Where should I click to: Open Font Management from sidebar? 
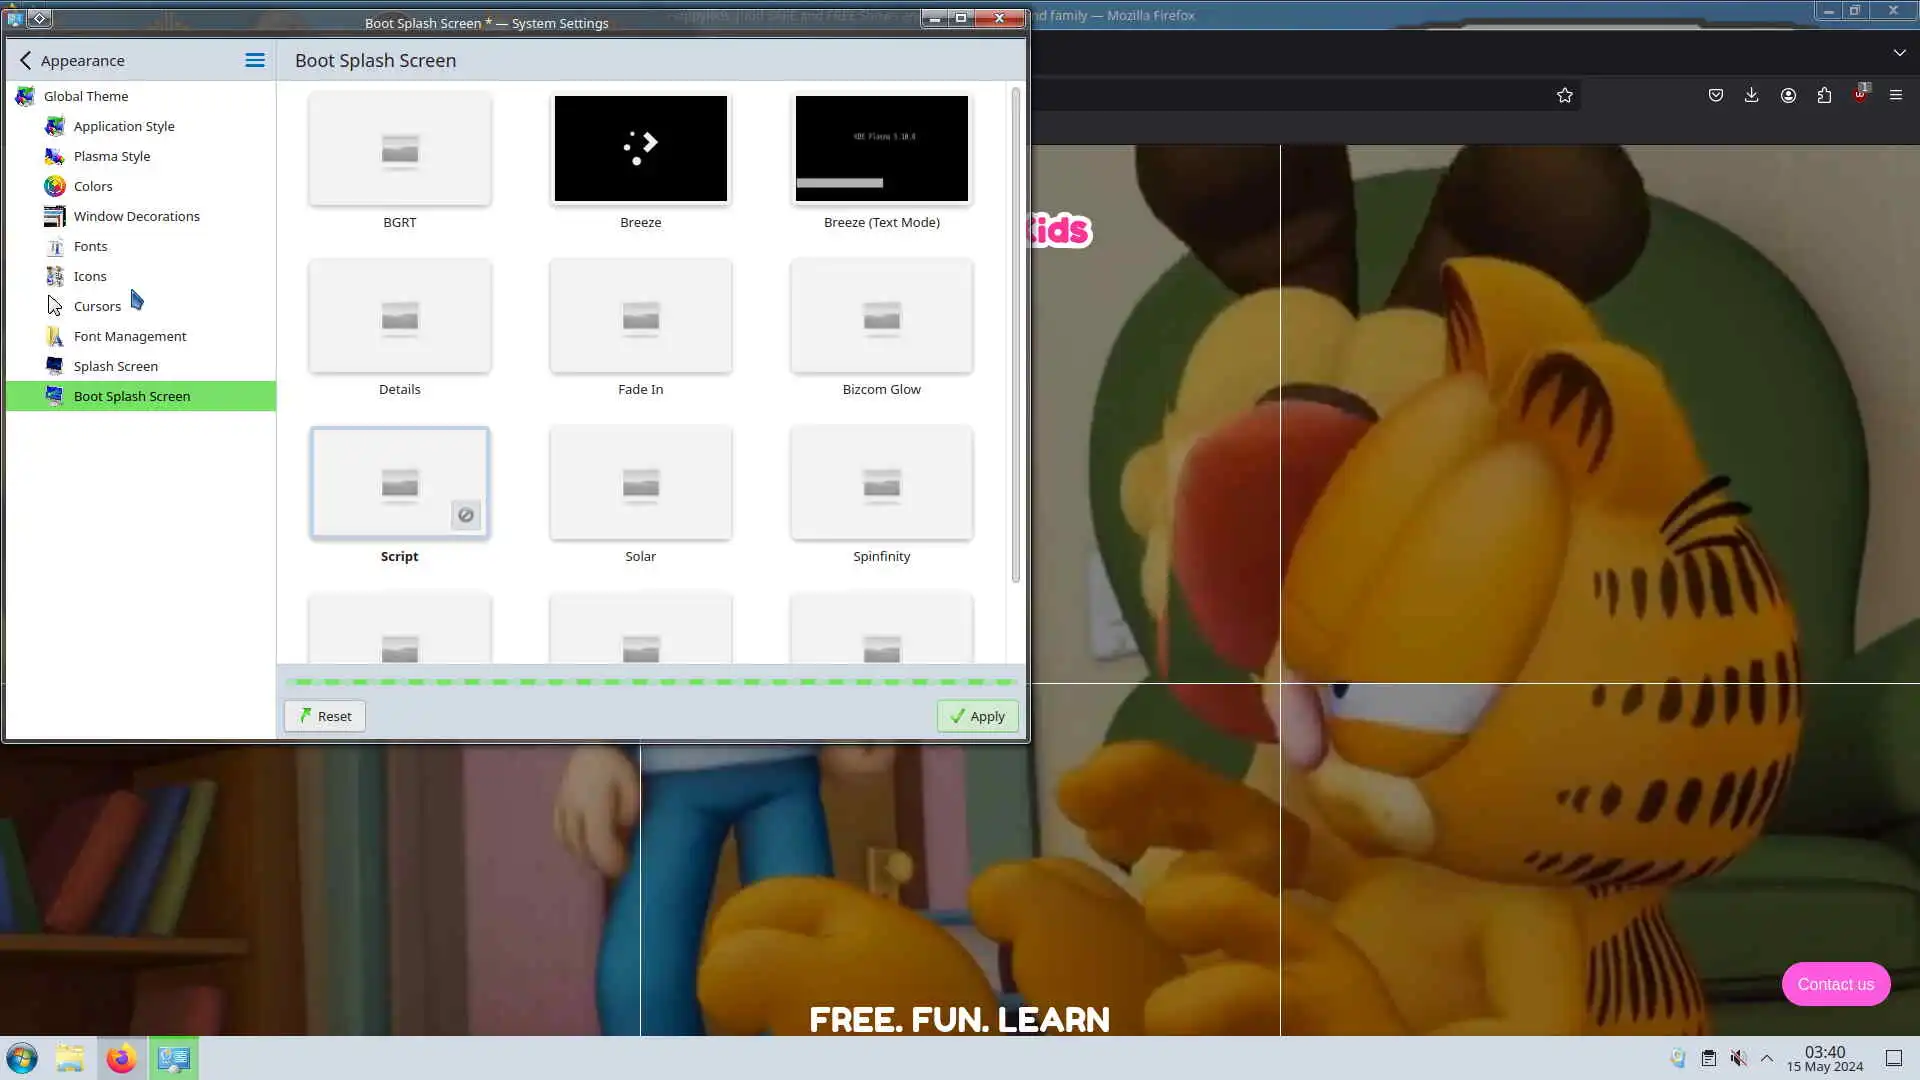pyautogui.click(x=129, y=336)
